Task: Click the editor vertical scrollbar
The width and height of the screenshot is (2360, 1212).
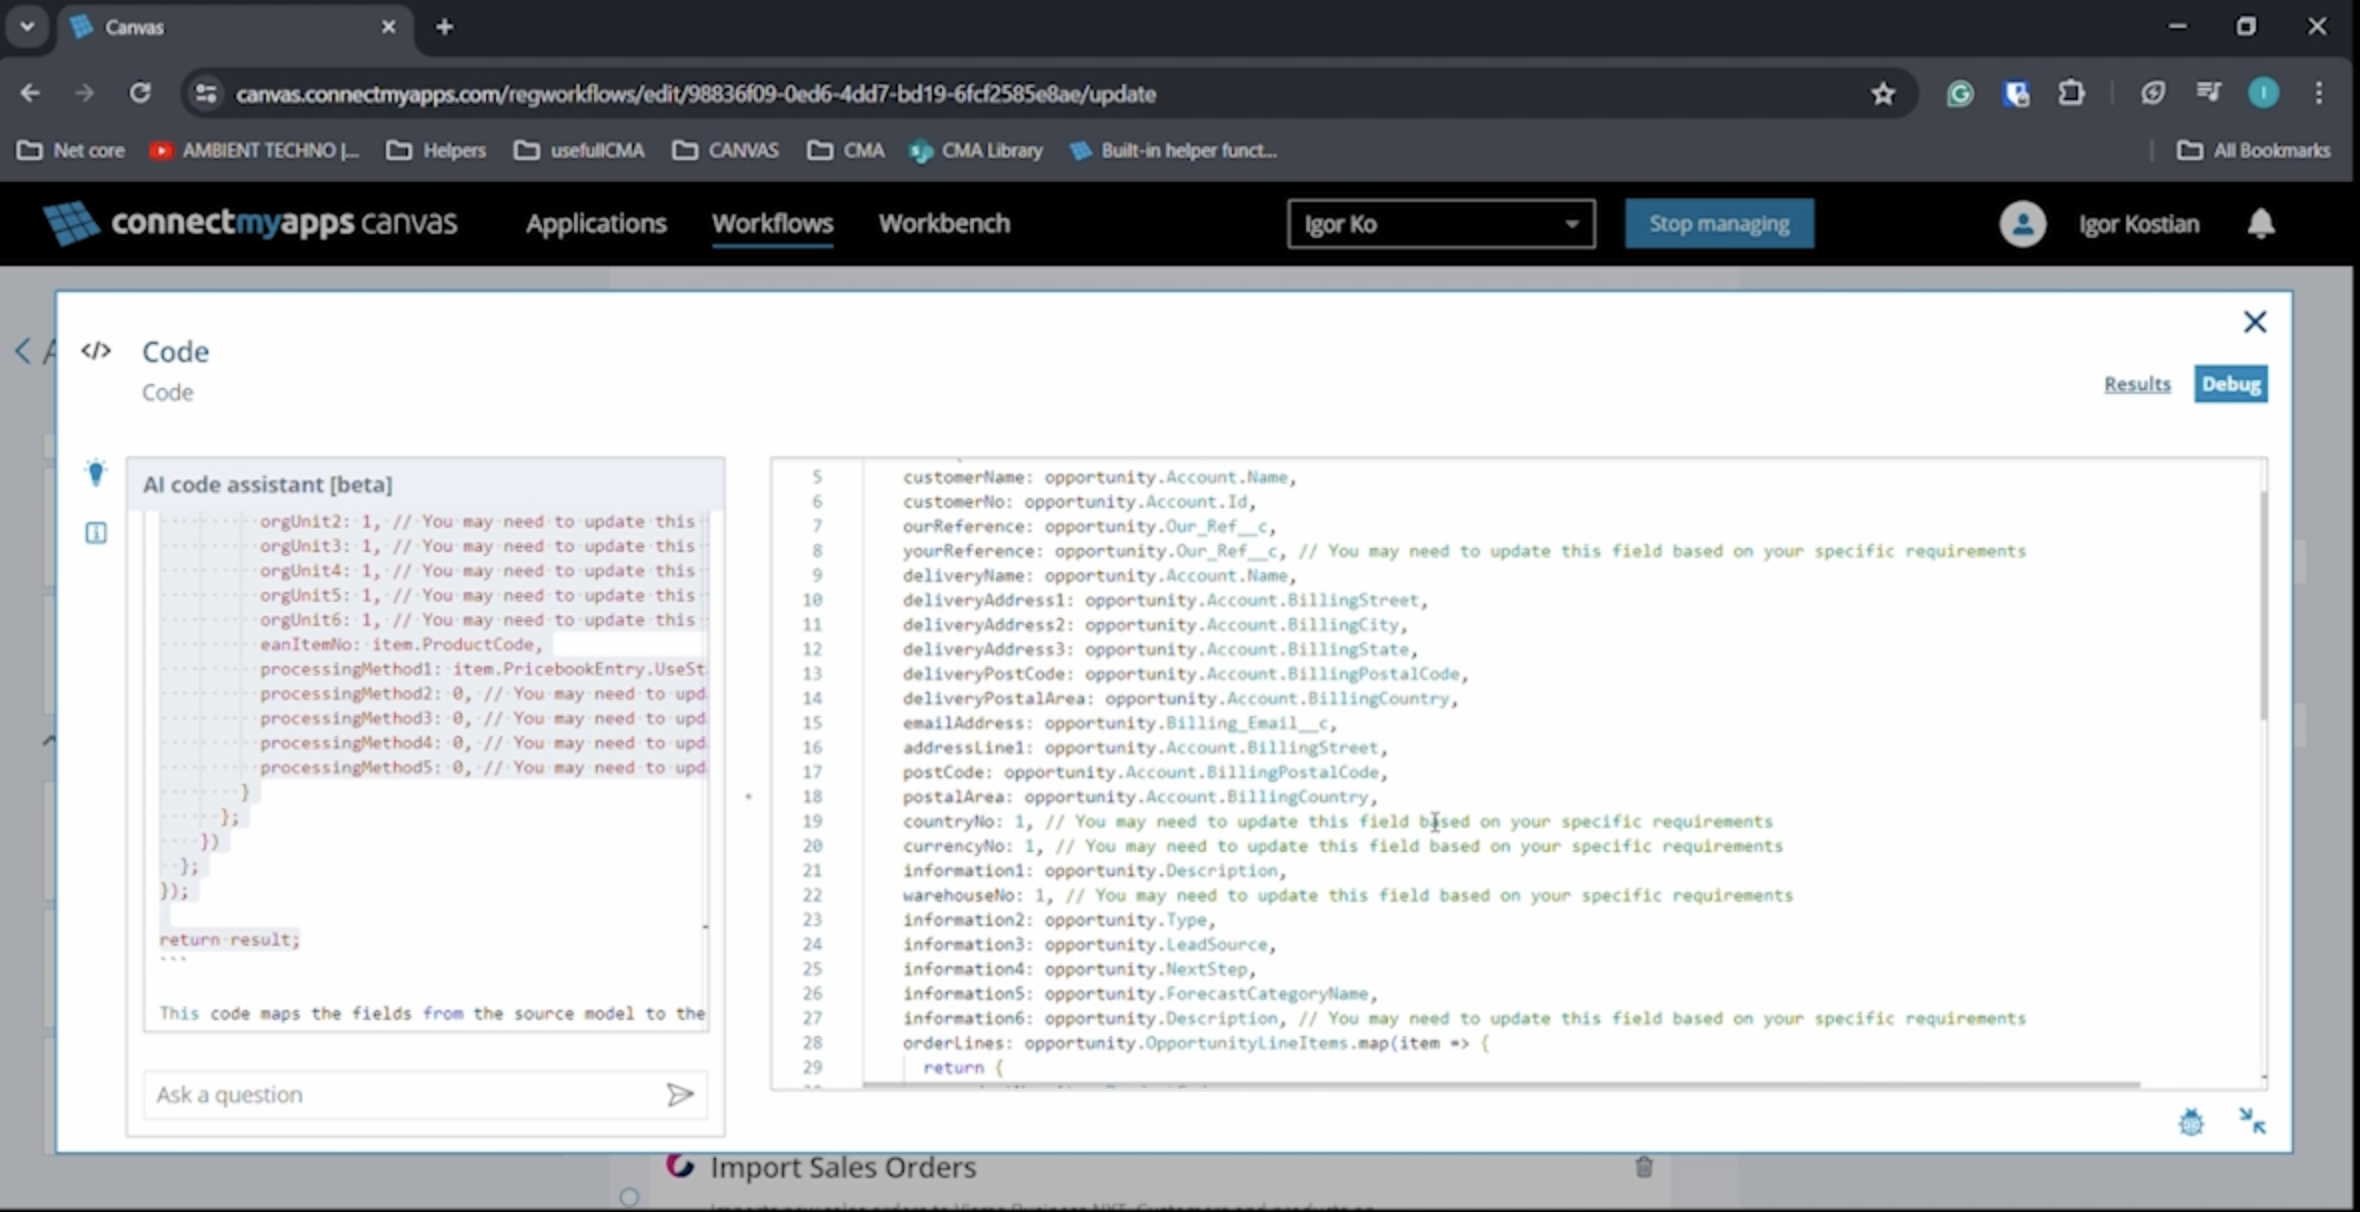Action: [2263, 604]
